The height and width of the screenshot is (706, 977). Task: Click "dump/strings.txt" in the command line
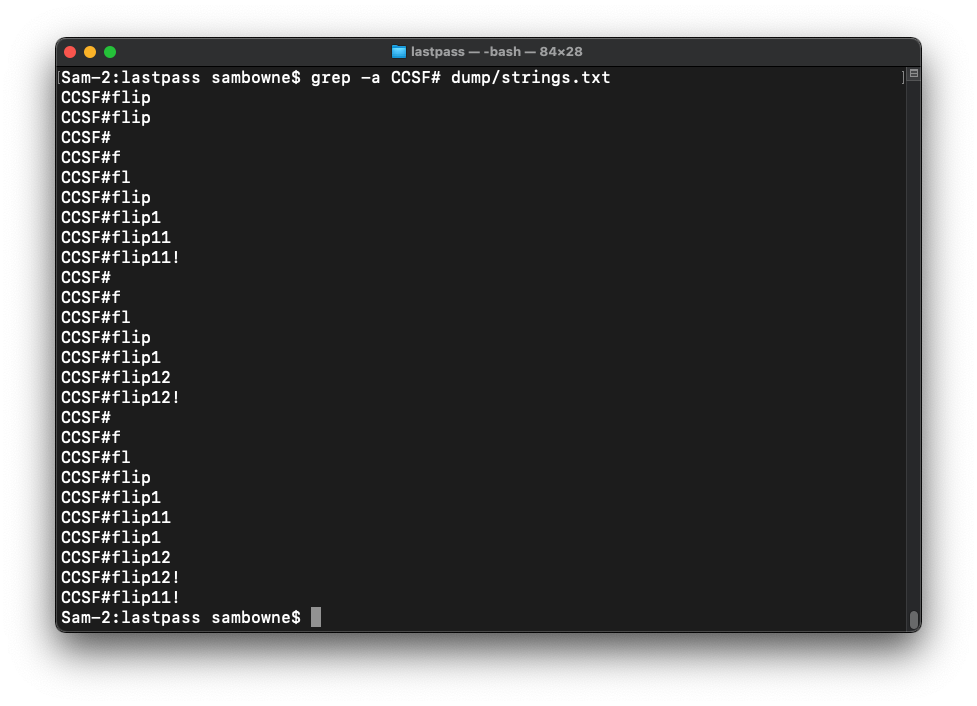coord(530,77)
